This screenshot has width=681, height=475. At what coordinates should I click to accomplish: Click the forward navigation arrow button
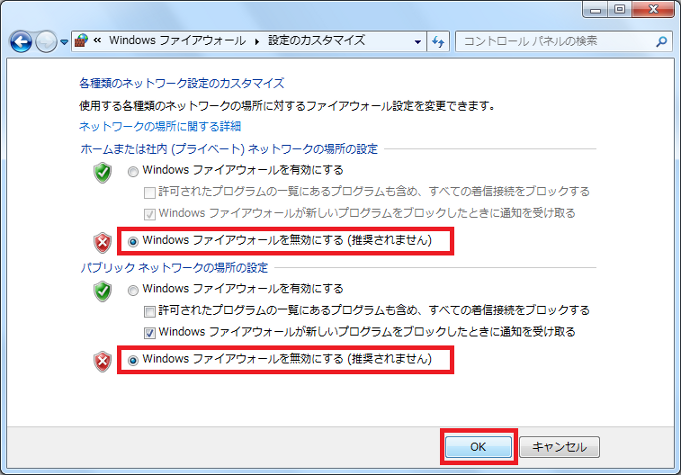click(x=46, y=42)
